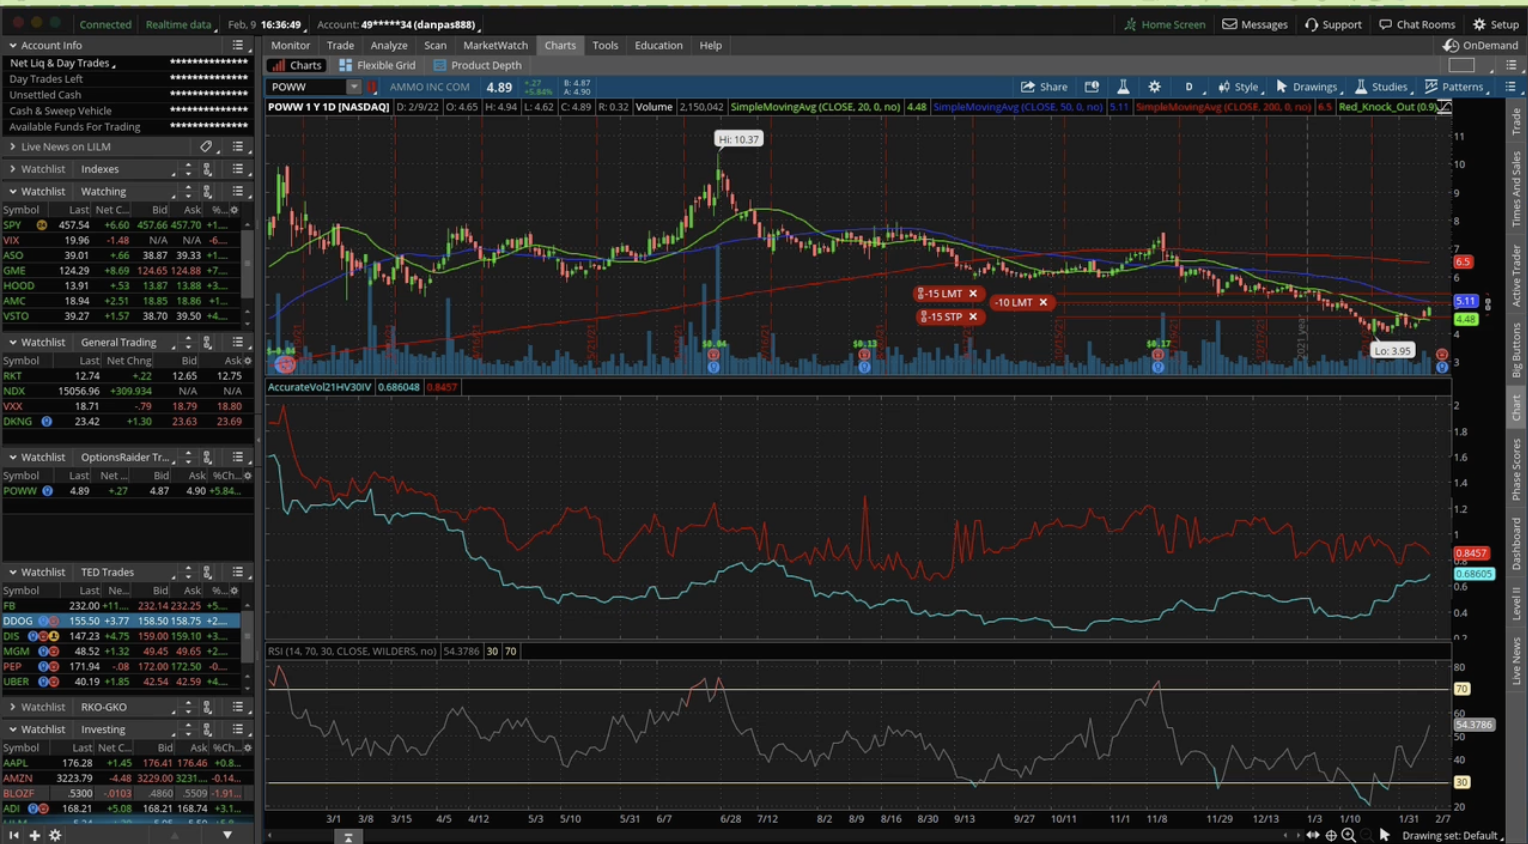
Task: Open list menu for General Trading watchlist
Action: pyautogui.click(x=238, y=342)
